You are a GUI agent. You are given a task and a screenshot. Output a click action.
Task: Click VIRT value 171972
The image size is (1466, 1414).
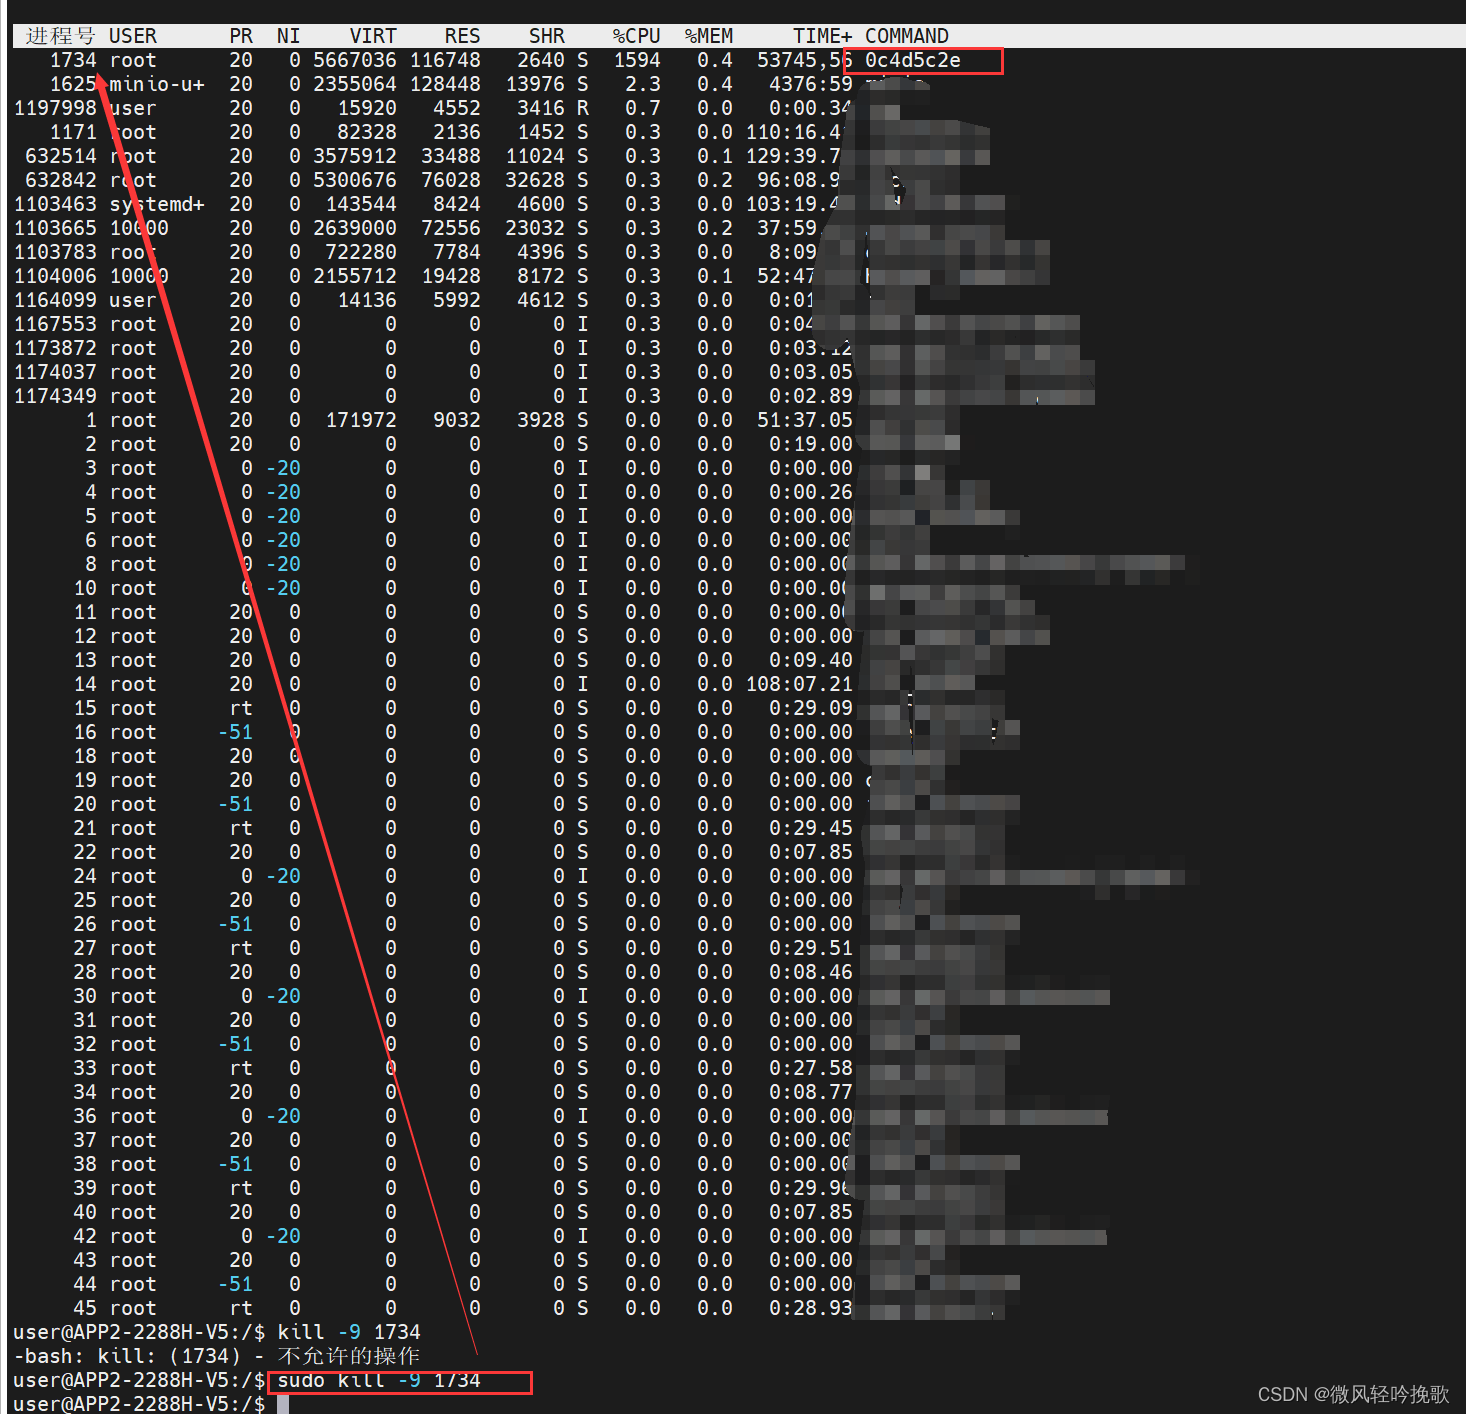(x=361, y=420)
